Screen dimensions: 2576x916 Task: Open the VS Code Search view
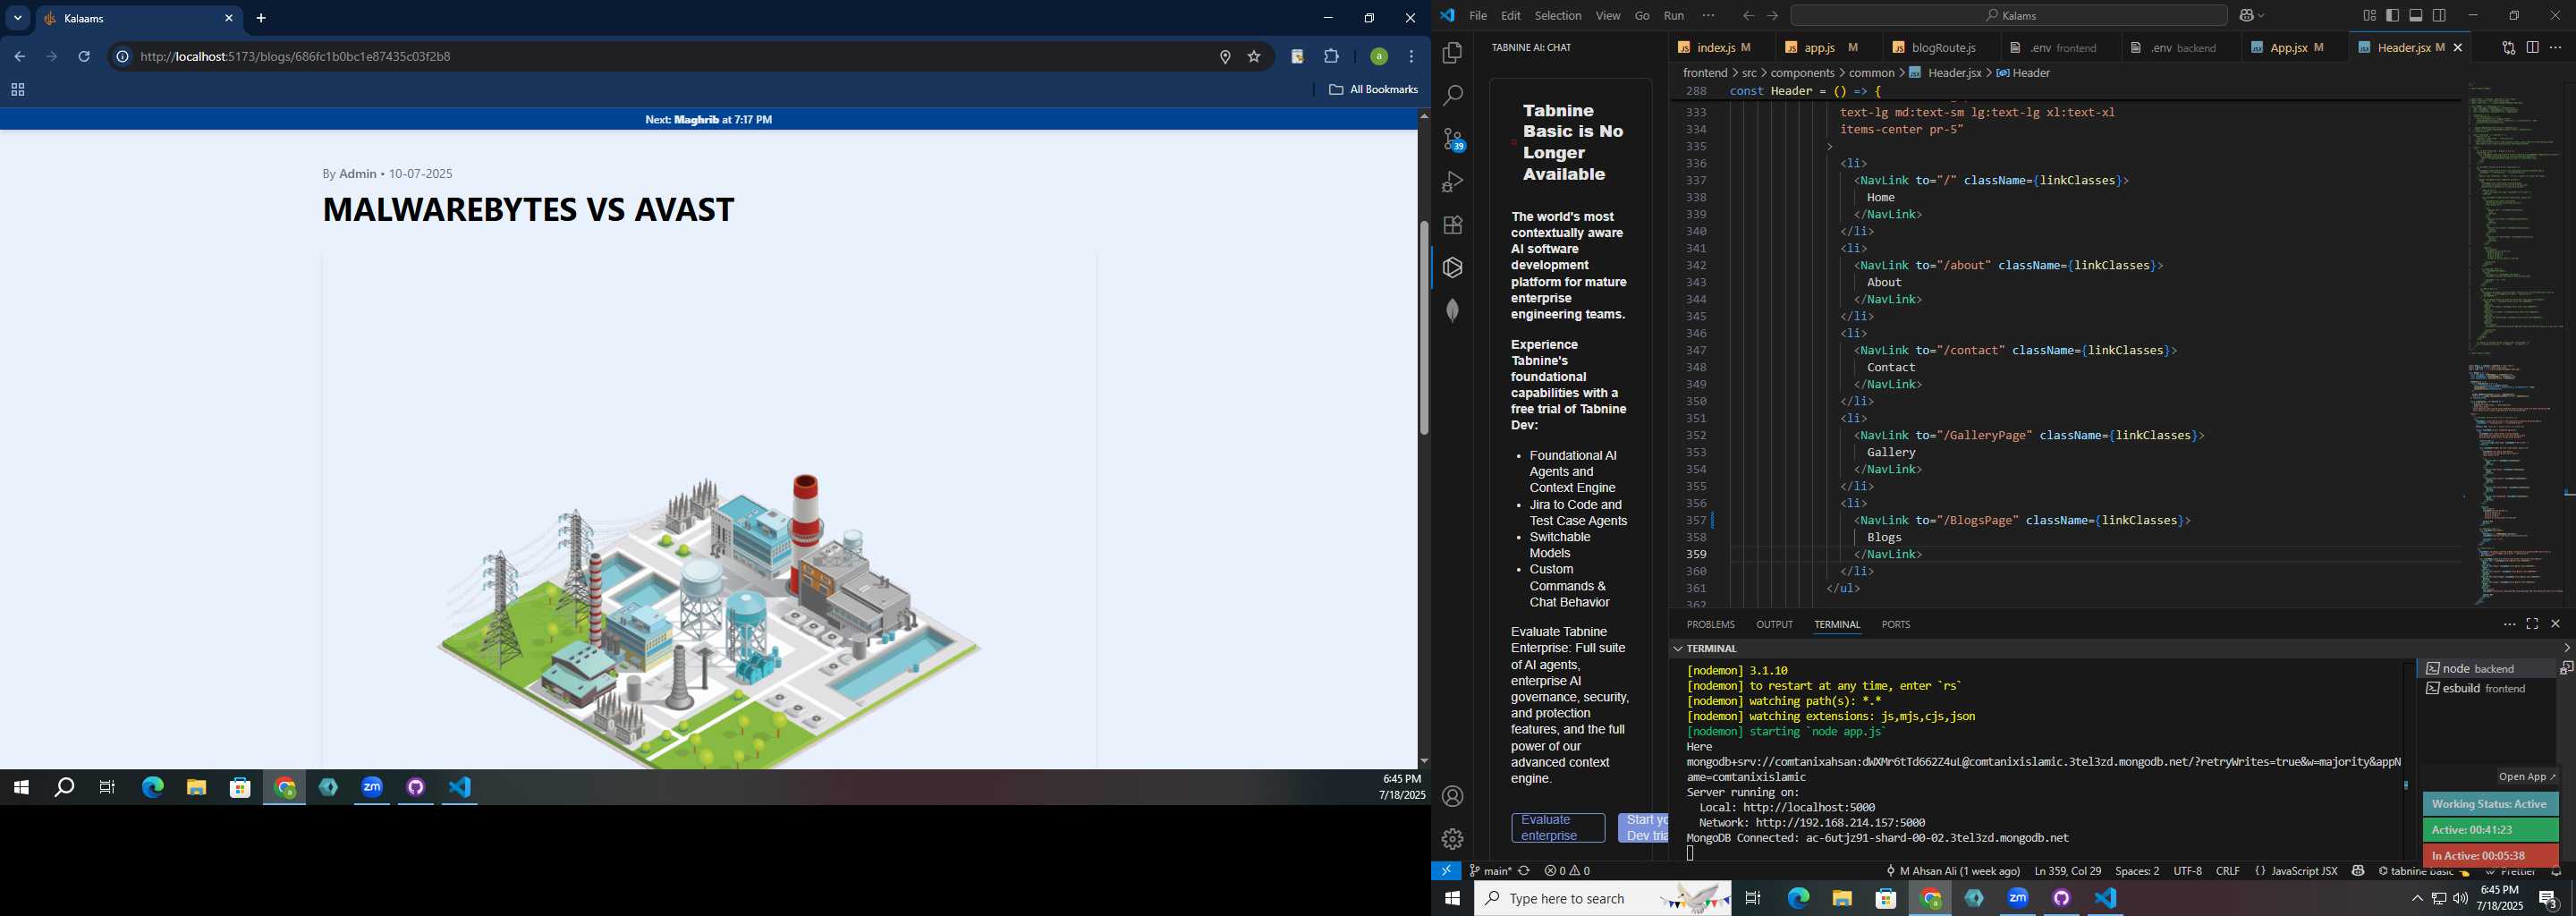(1452, 96)
